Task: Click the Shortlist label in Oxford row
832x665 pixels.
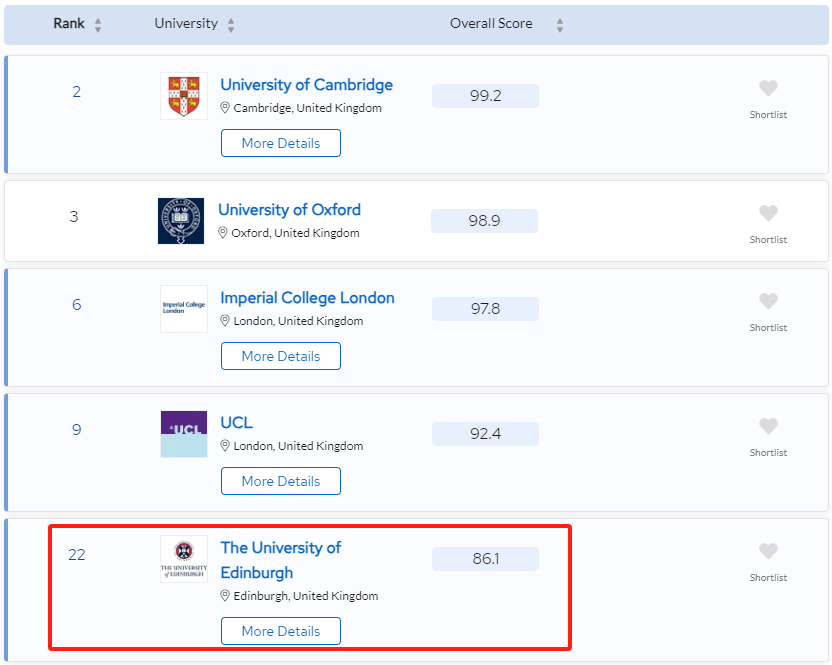Action: tap(768, 240)
